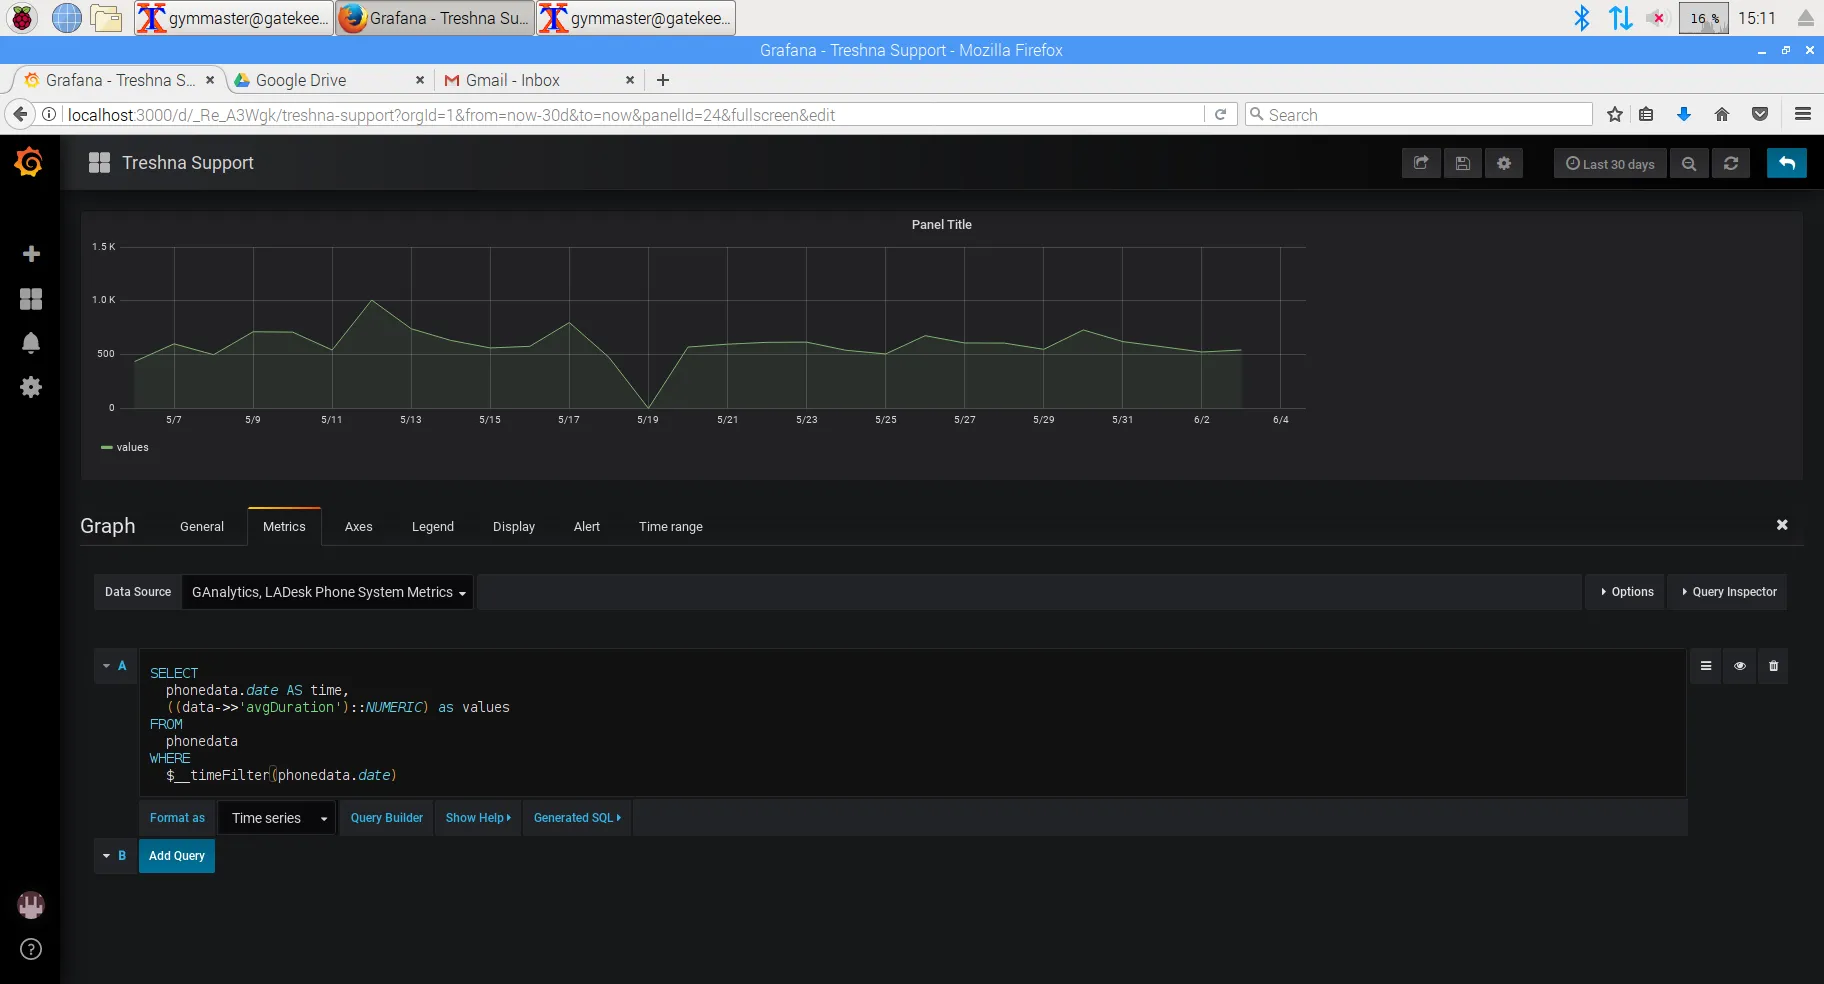Open the Axes tab
Image resolution: width=1824 pixels, height=984 pixels.
(x=359, y=527)
